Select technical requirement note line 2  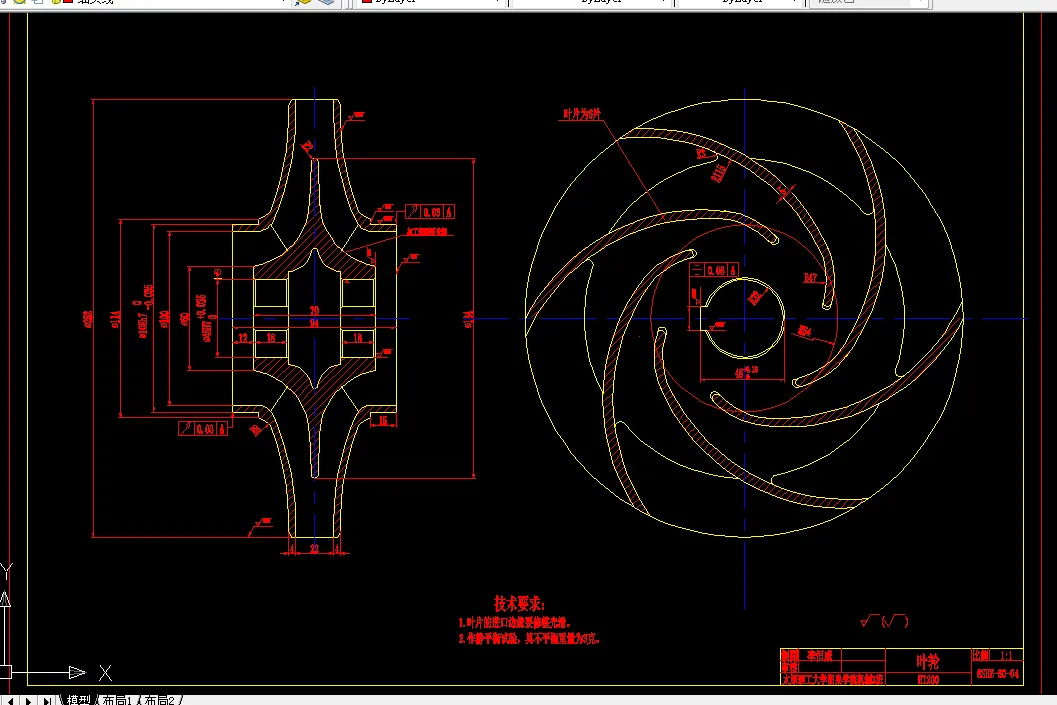[x=529, y=638]
